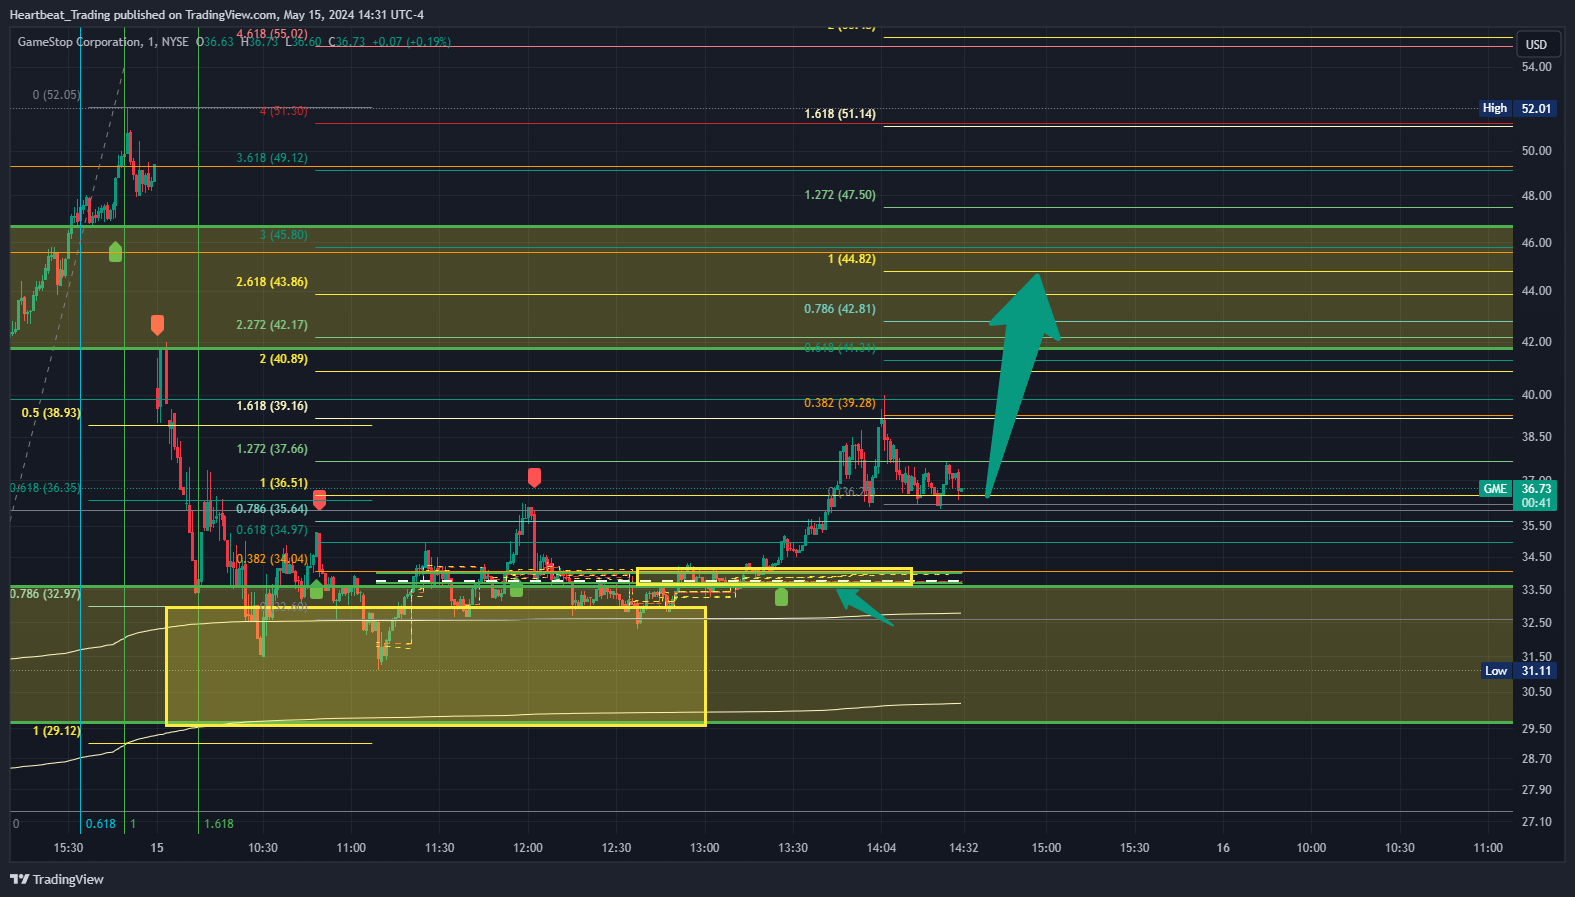This screenshot has width=1575, height=897.
Task: Select the 1 (29.12) retracement label
Action: click(56, 731)
